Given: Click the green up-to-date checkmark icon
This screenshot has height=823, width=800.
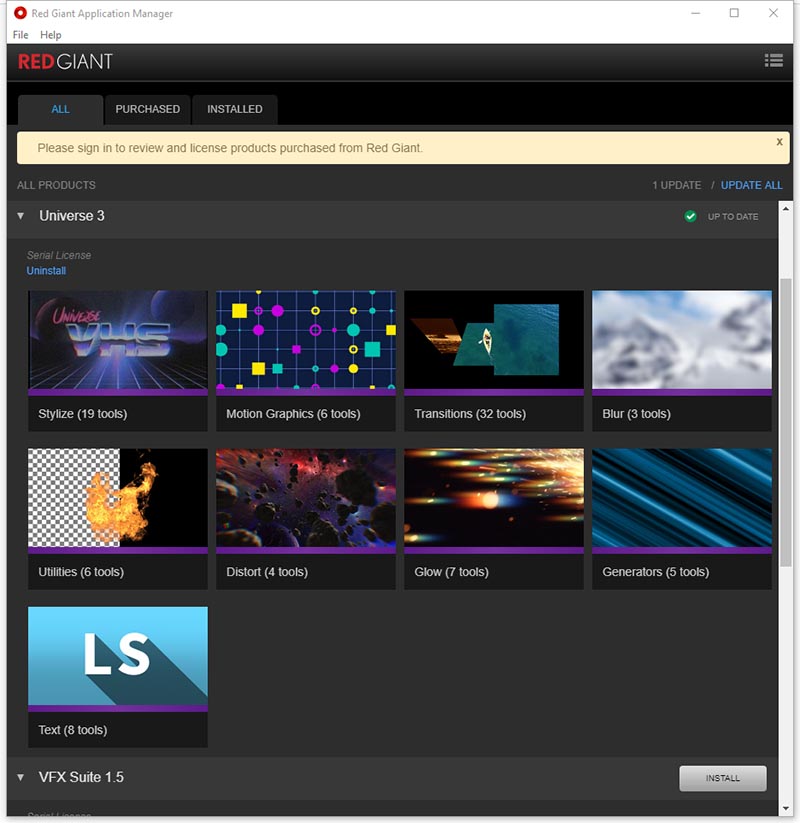Looking at the screenshot, I should (x=690, y=216).
